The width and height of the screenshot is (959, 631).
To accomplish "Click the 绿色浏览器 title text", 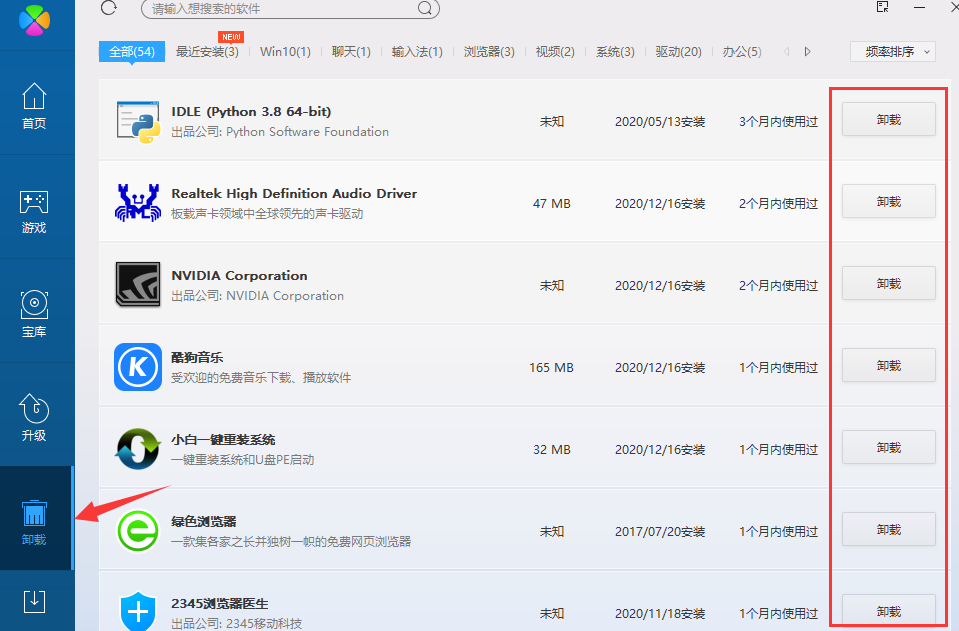I will [x=204, y=522].
